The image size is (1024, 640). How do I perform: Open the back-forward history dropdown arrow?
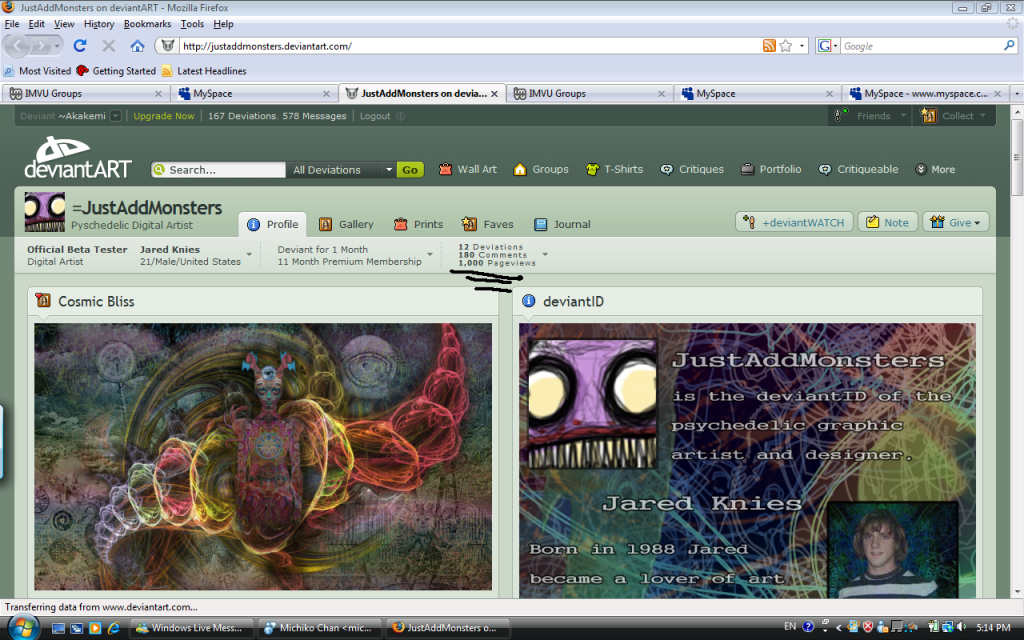pyautogui.click(x=57, y=46)
